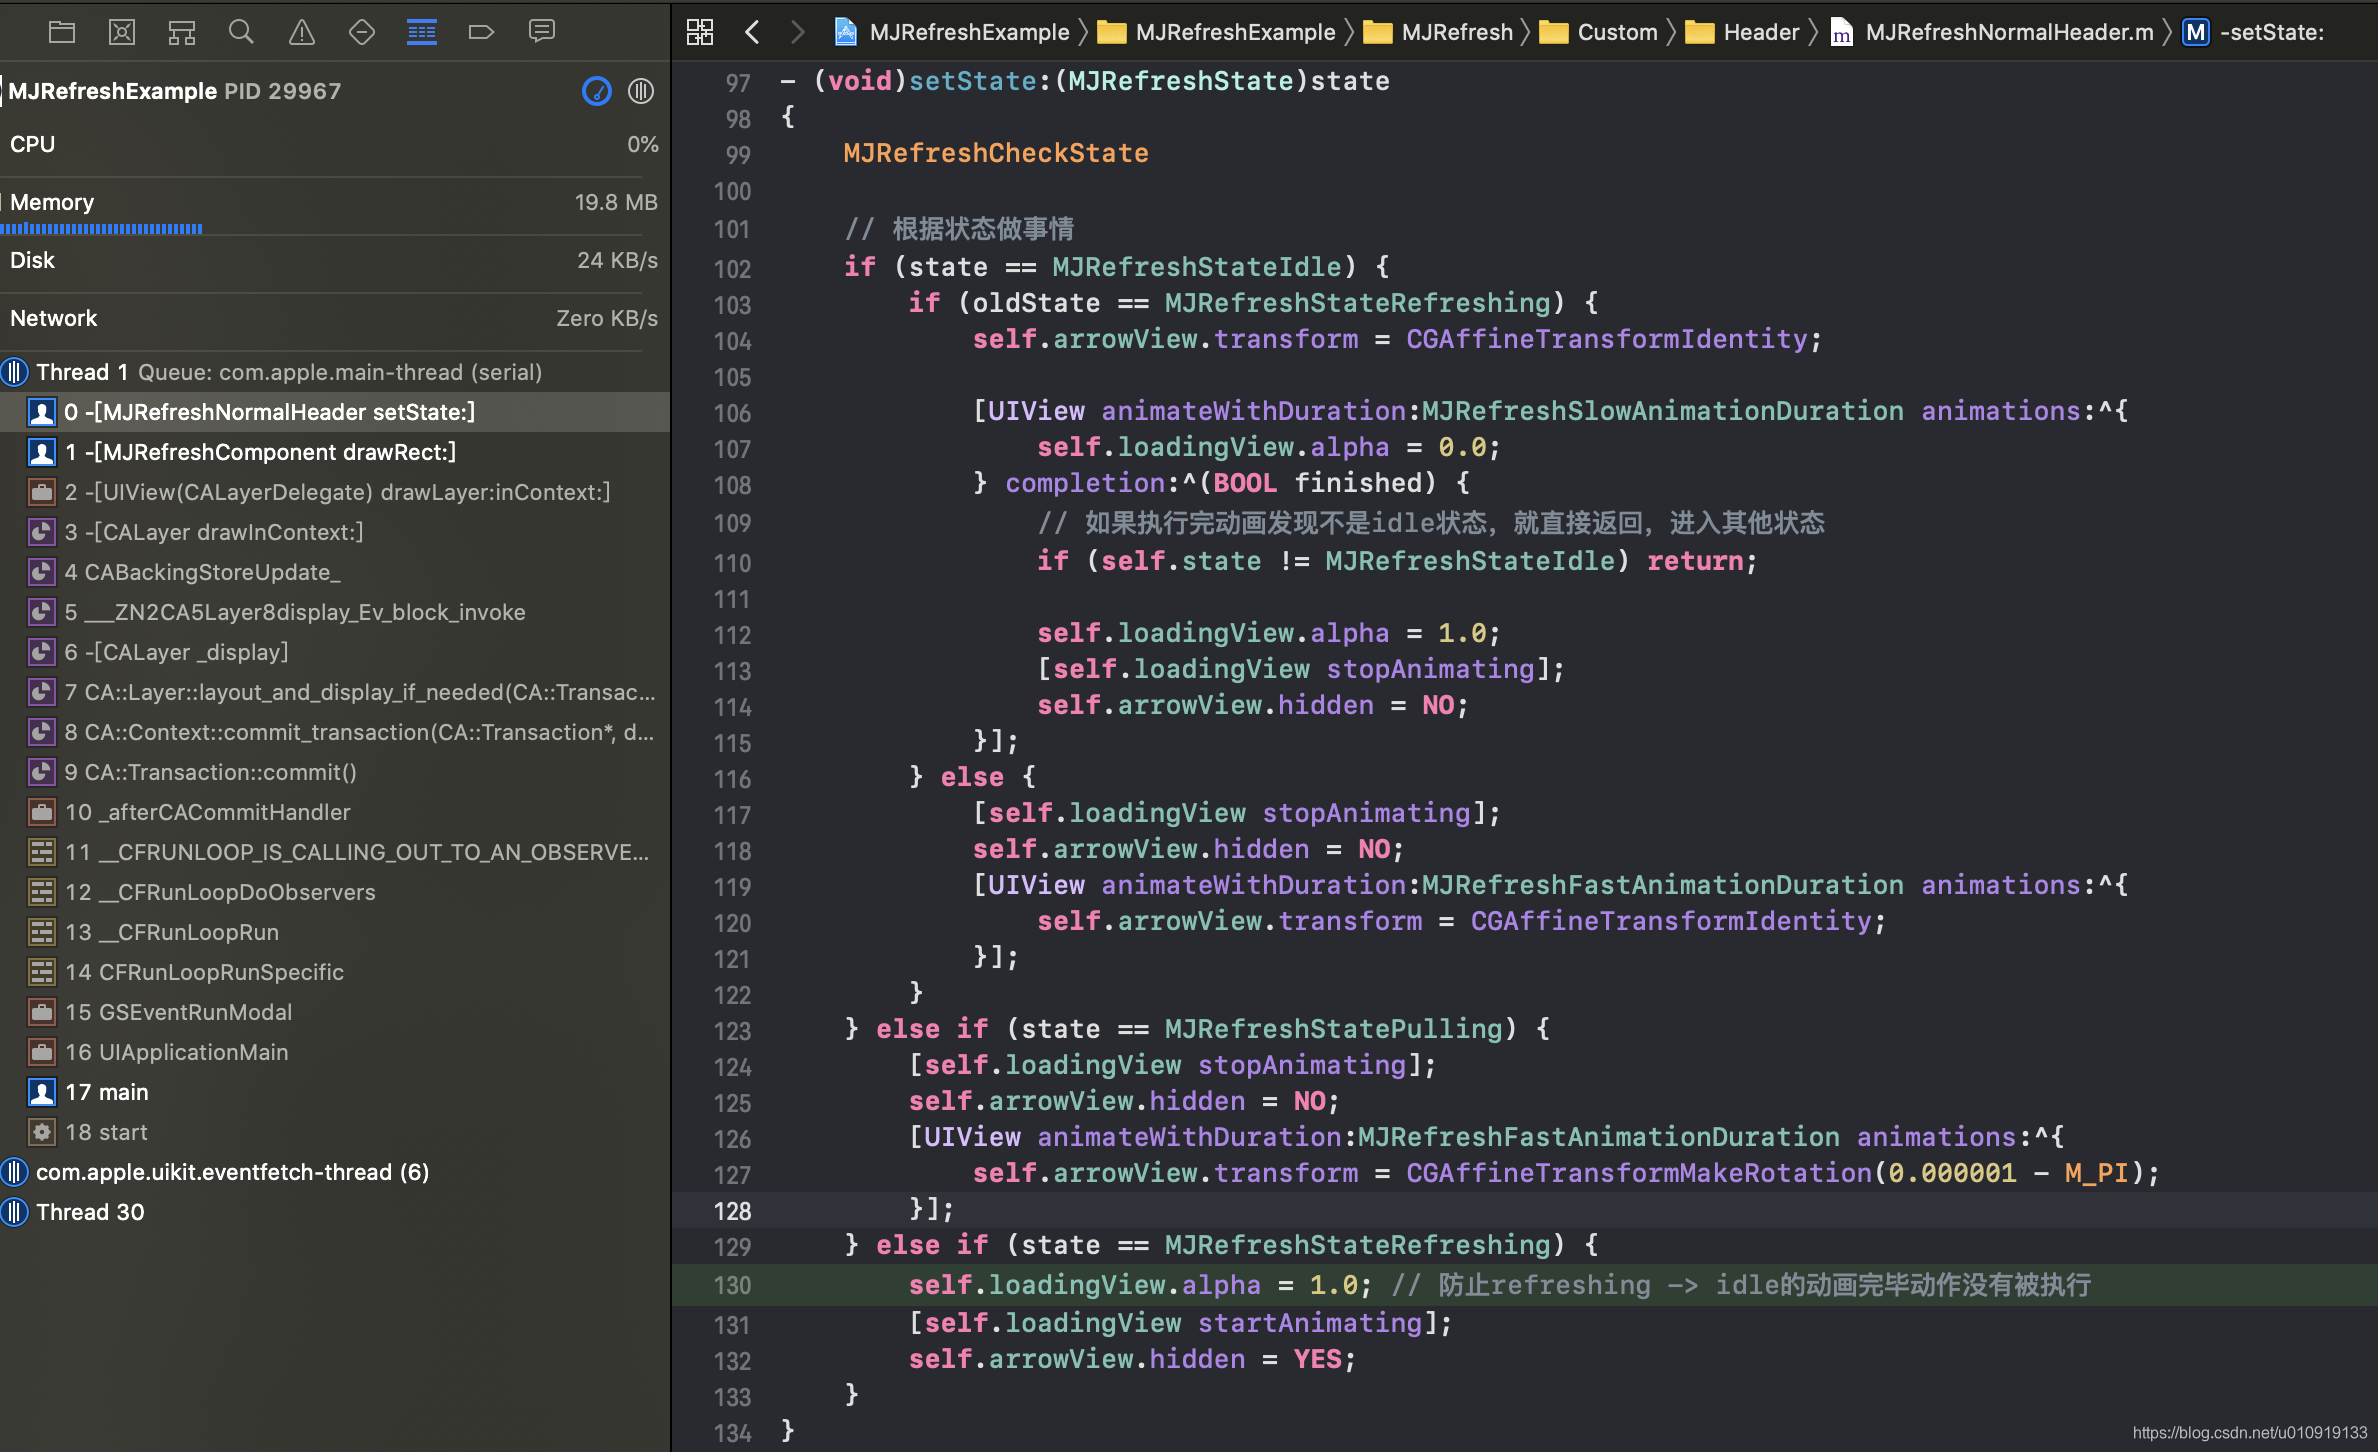Select the Custom folder breadcrumb
The width and height of the screenshot is (2378, 1452).
[x=1616, y=32]
